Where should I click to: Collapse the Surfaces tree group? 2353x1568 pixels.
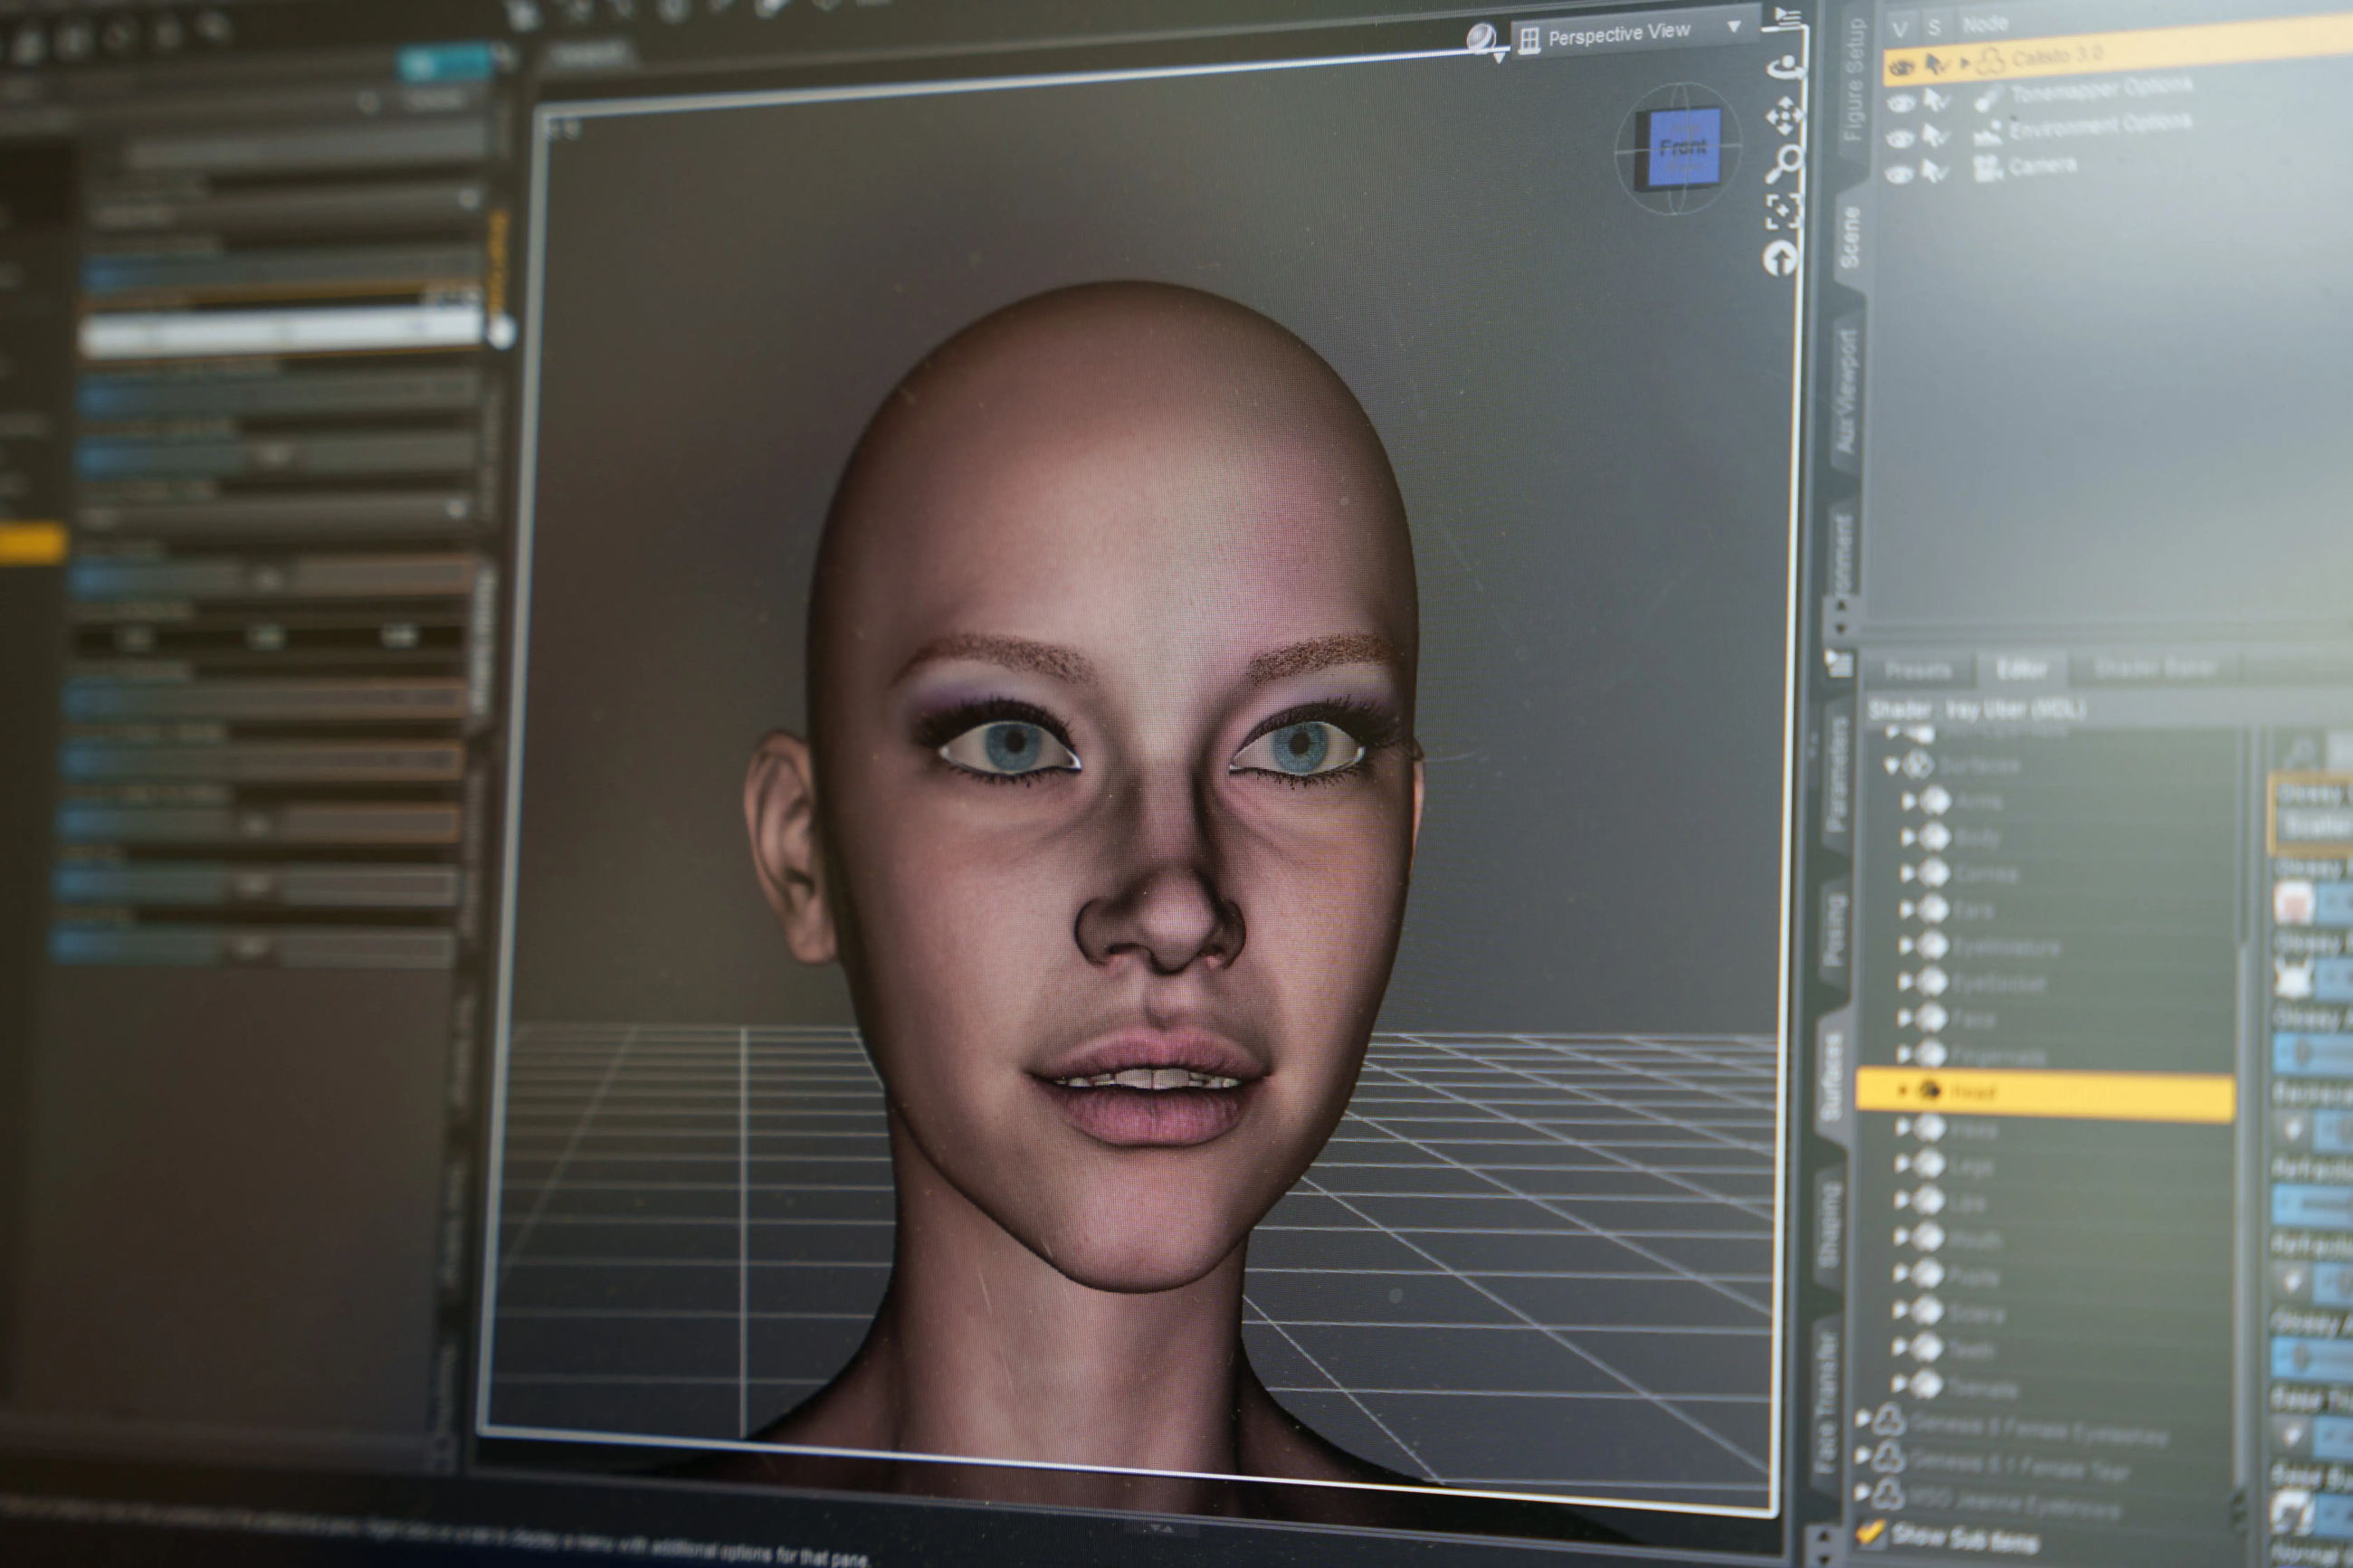[x=1892, y=767]
